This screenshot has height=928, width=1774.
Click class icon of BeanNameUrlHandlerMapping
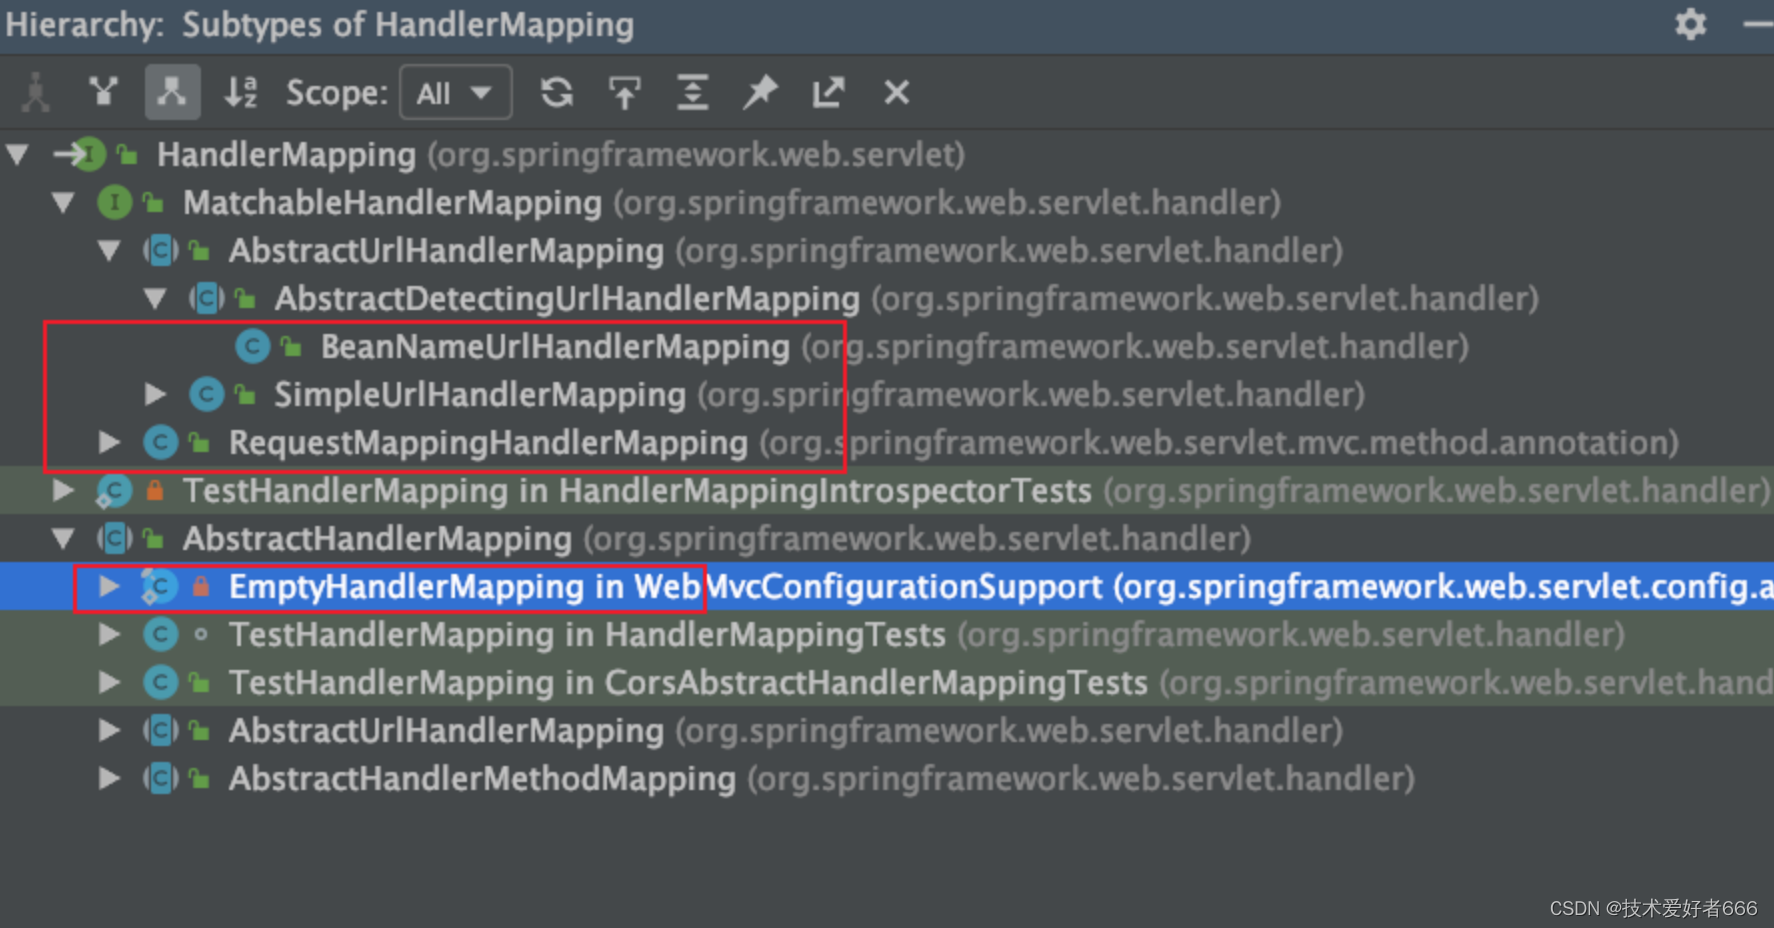coord(252,347)
